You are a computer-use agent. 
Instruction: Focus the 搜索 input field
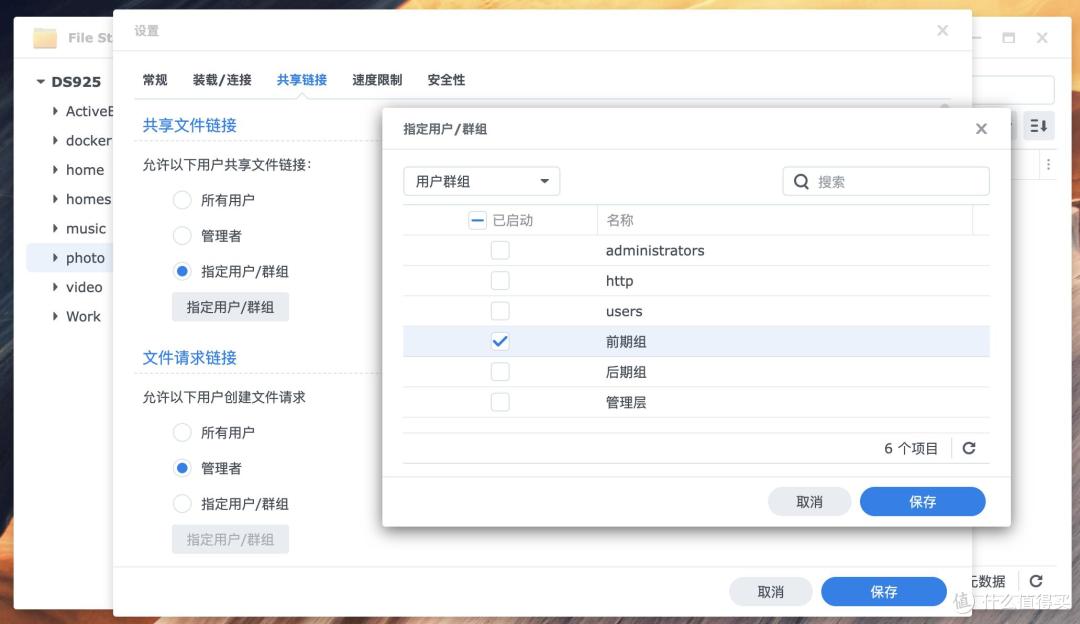click(886, 182)
